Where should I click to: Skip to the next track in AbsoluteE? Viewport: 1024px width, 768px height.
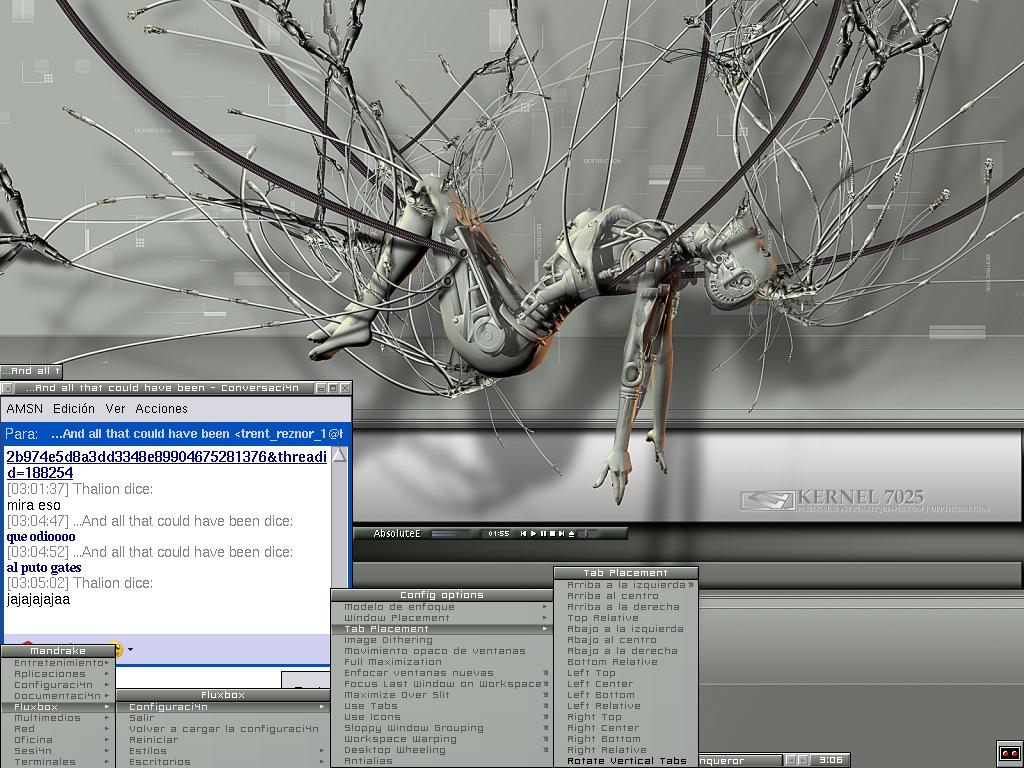coord(561,534)
